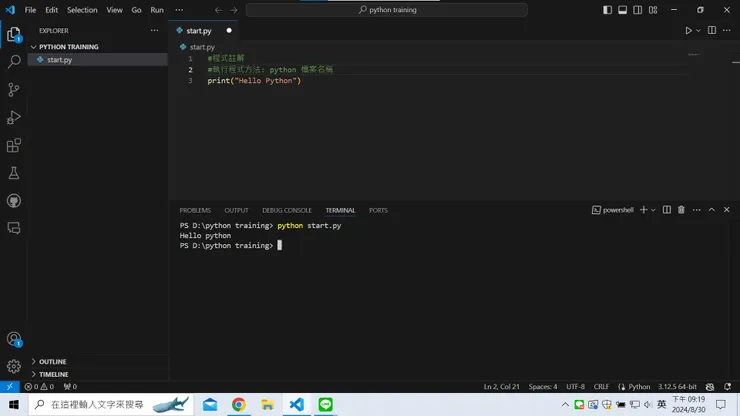Open terminal panel more actions ellipsis
The image size is (740, 416).
pos(697,210)
